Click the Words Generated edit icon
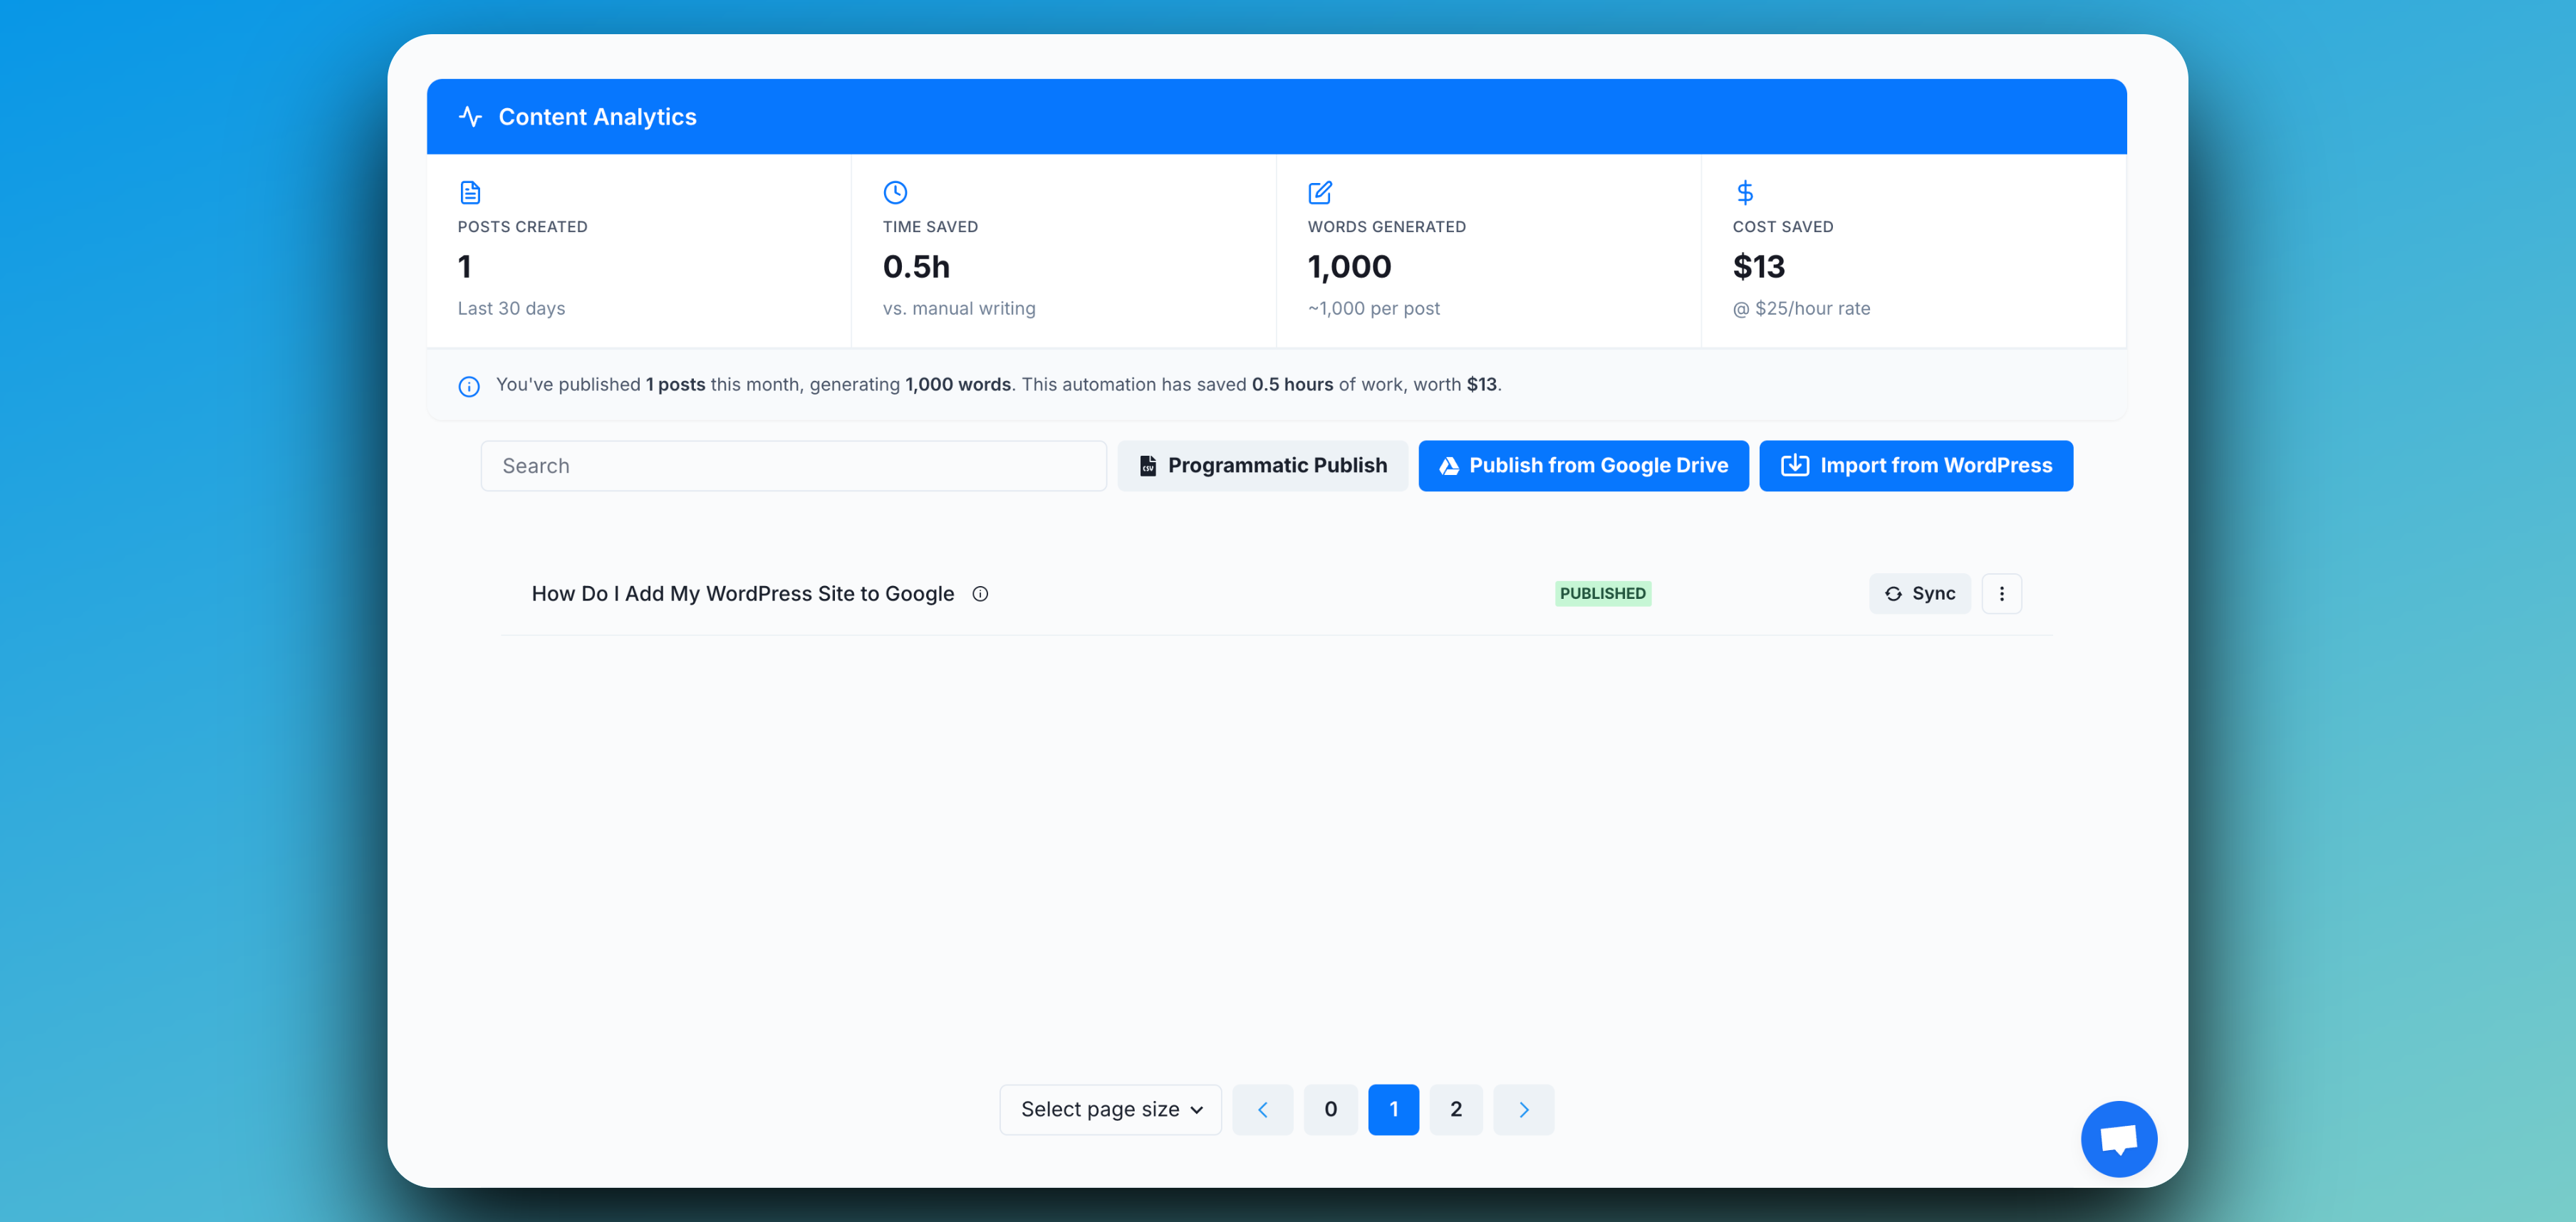The width and height of the screenshot is (2576, 1222). (1320, 192)
